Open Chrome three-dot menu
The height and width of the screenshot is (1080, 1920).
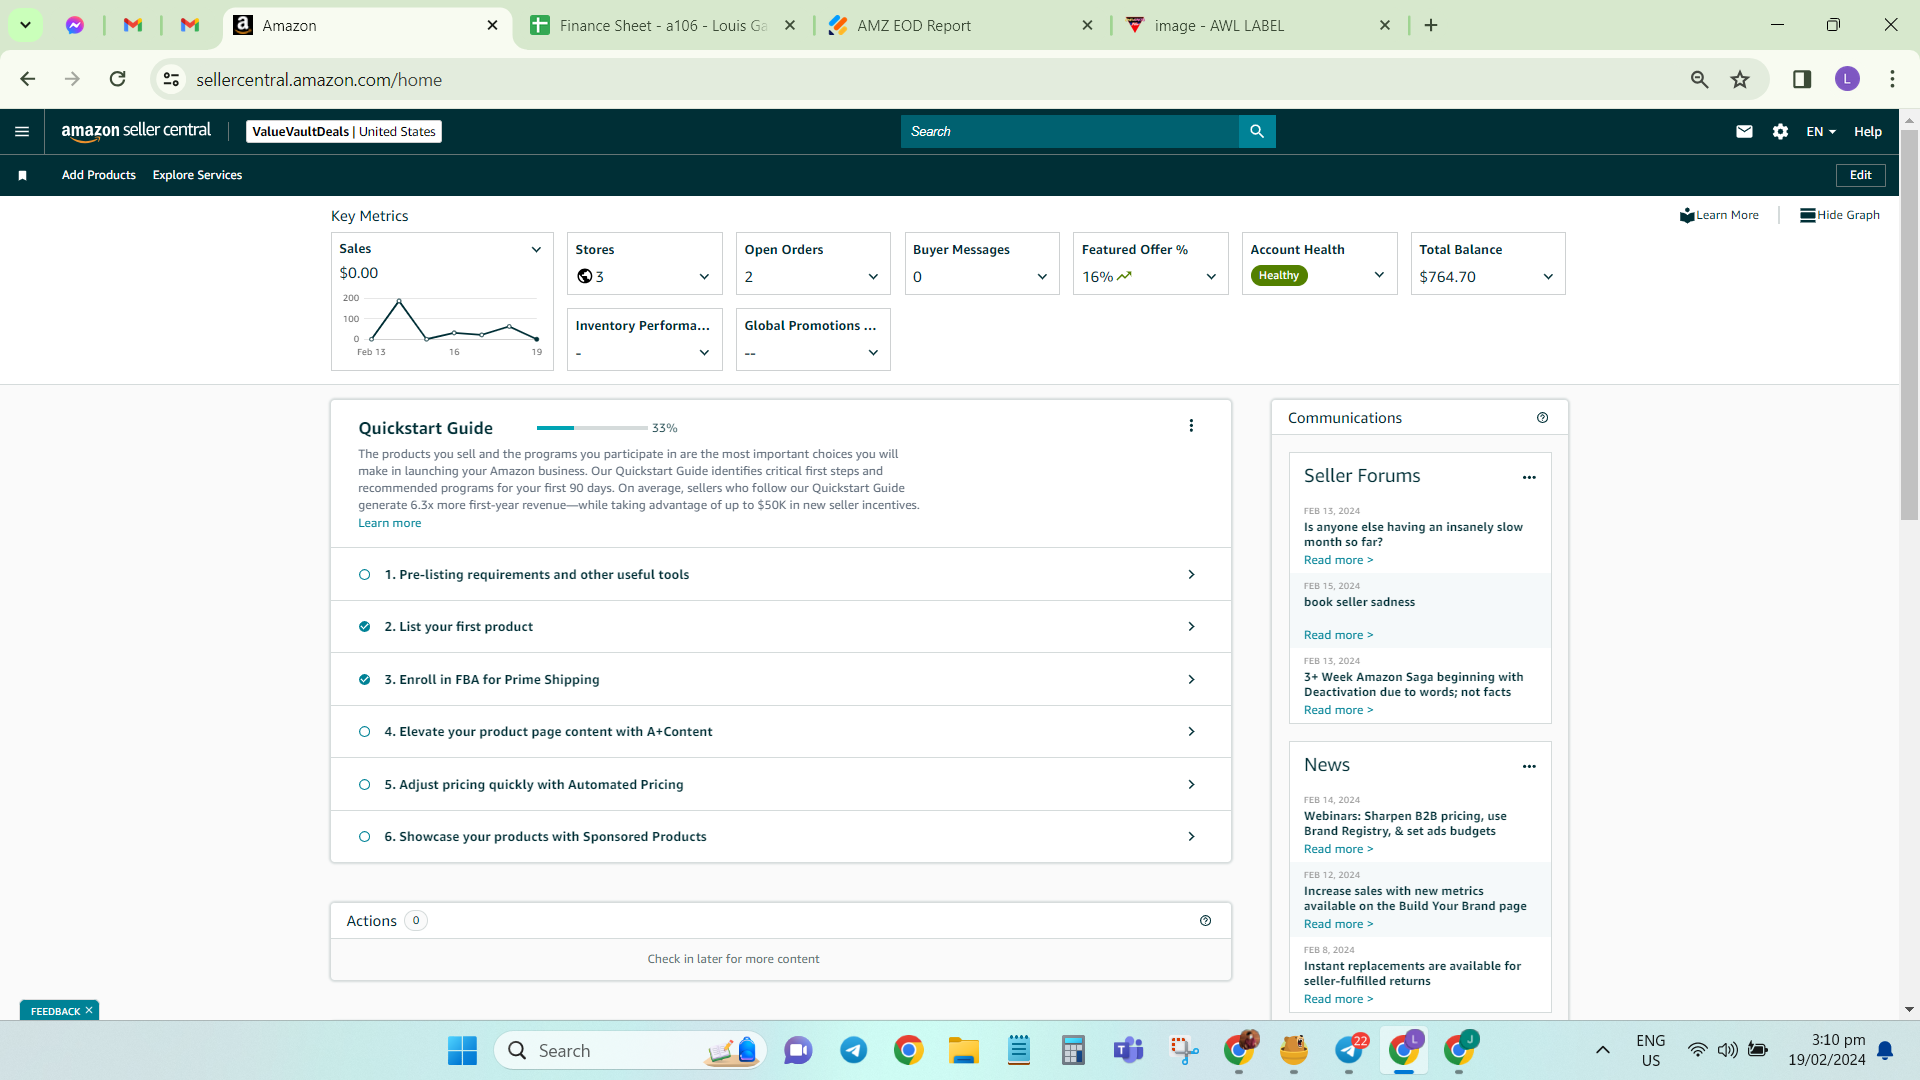click(x=1892, y=79)
